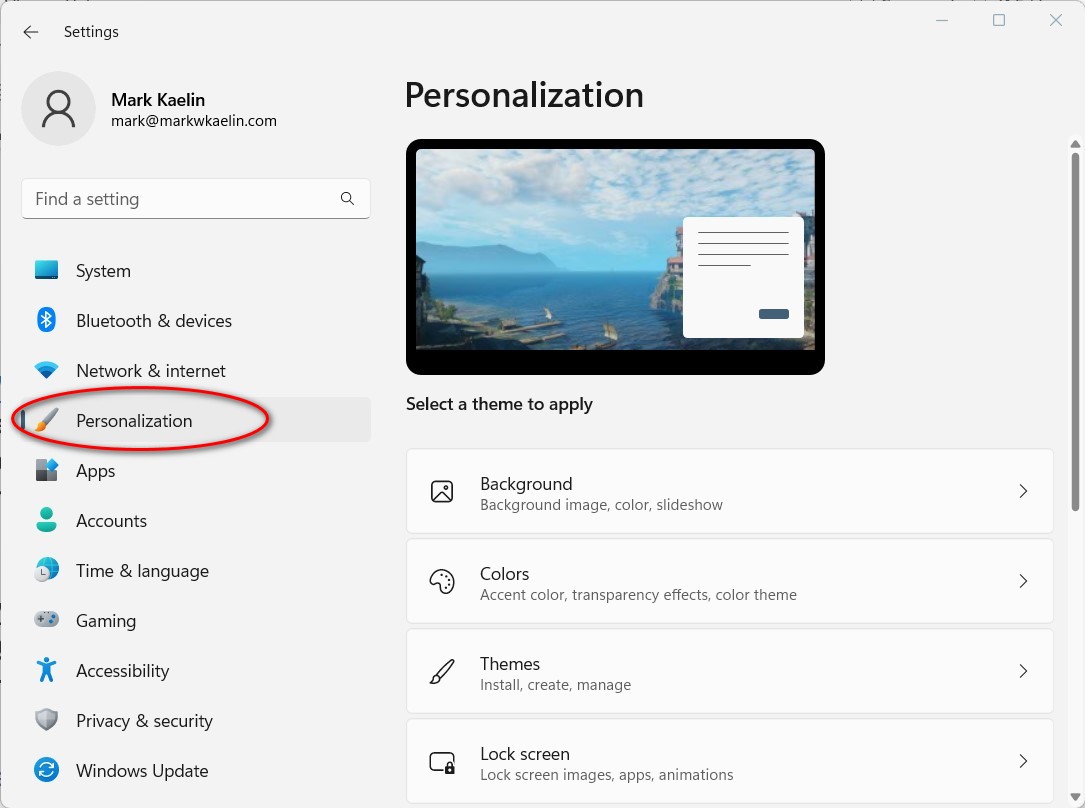The width and height of the screenshot is (1085, 808).
Task: Open Windows Update via its sync icon
Action: click(x=46, y=770)
